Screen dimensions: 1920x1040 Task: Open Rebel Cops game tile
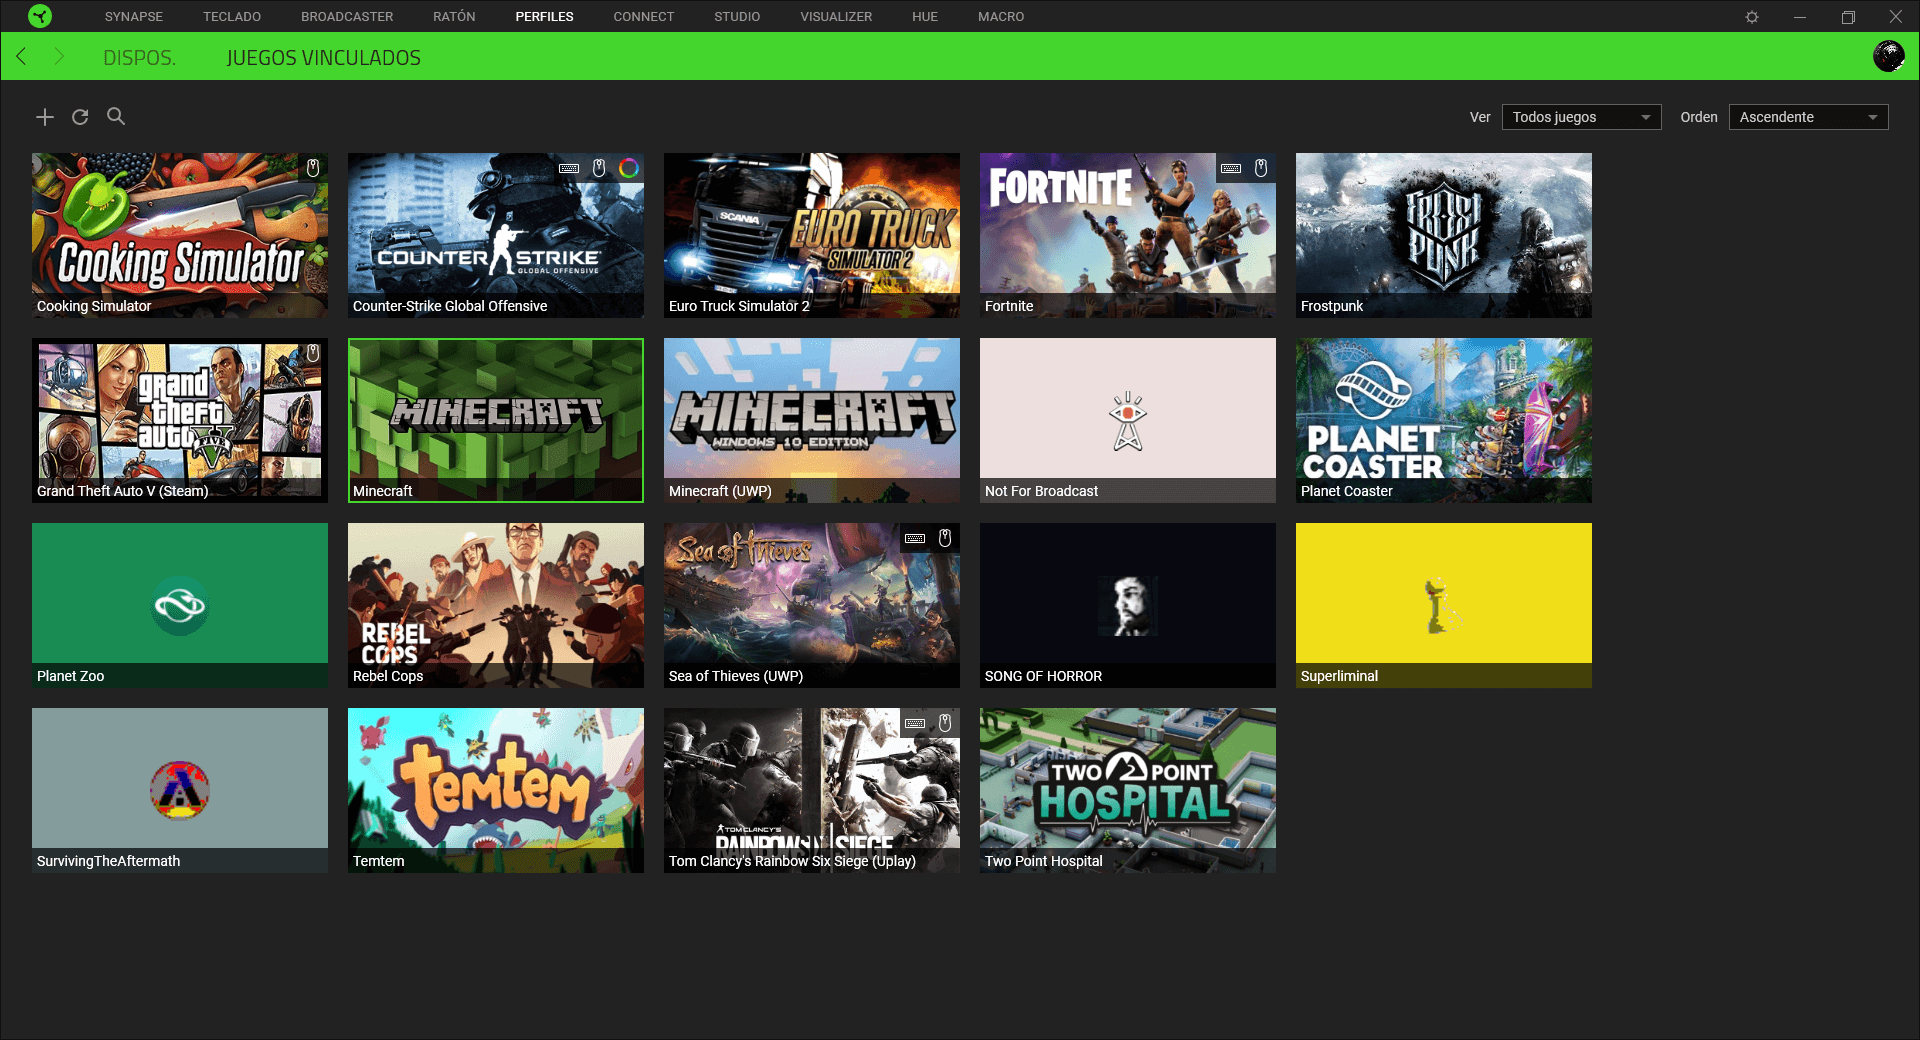point(496,605)
